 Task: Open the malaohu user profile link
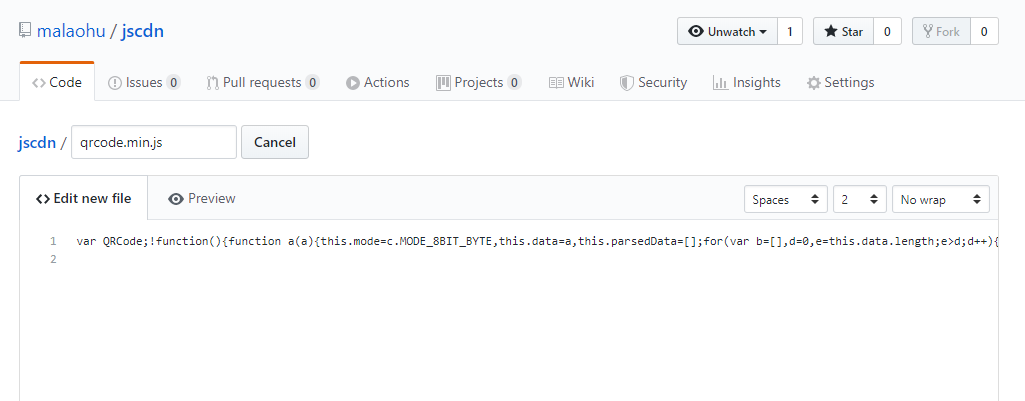pyautogui.click(x=71, y=31)
